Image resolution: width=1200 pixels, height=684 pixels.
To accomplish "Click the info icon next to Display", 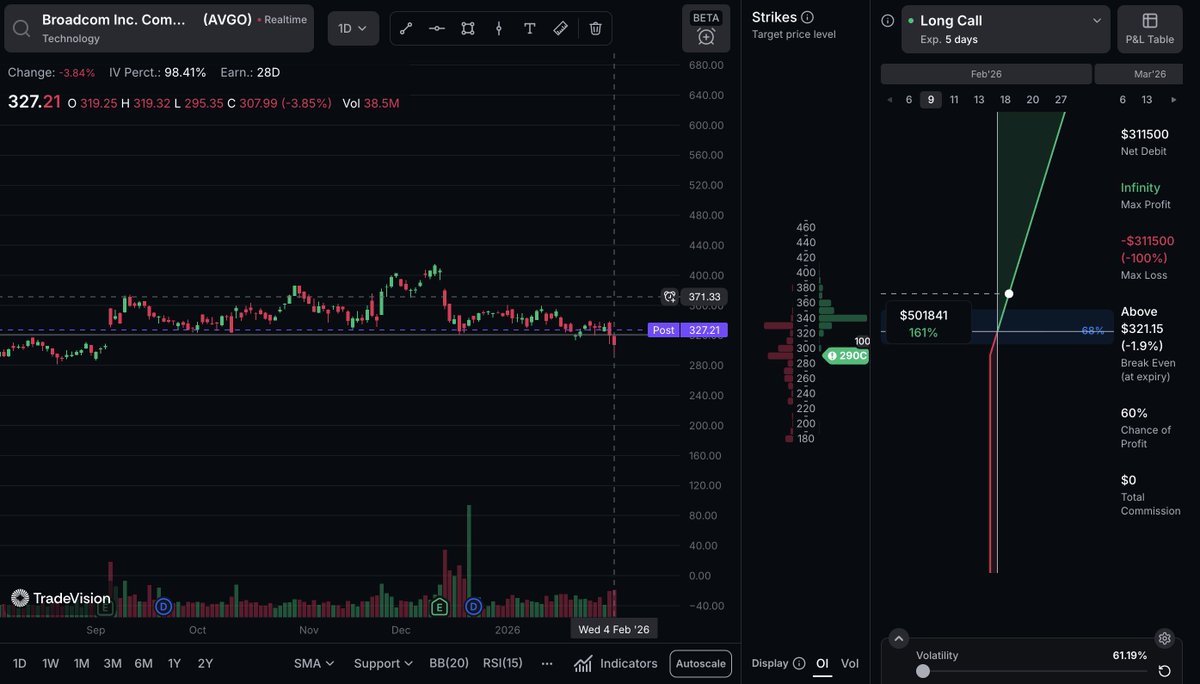I will pyautogui.click(x=799, y=663).
